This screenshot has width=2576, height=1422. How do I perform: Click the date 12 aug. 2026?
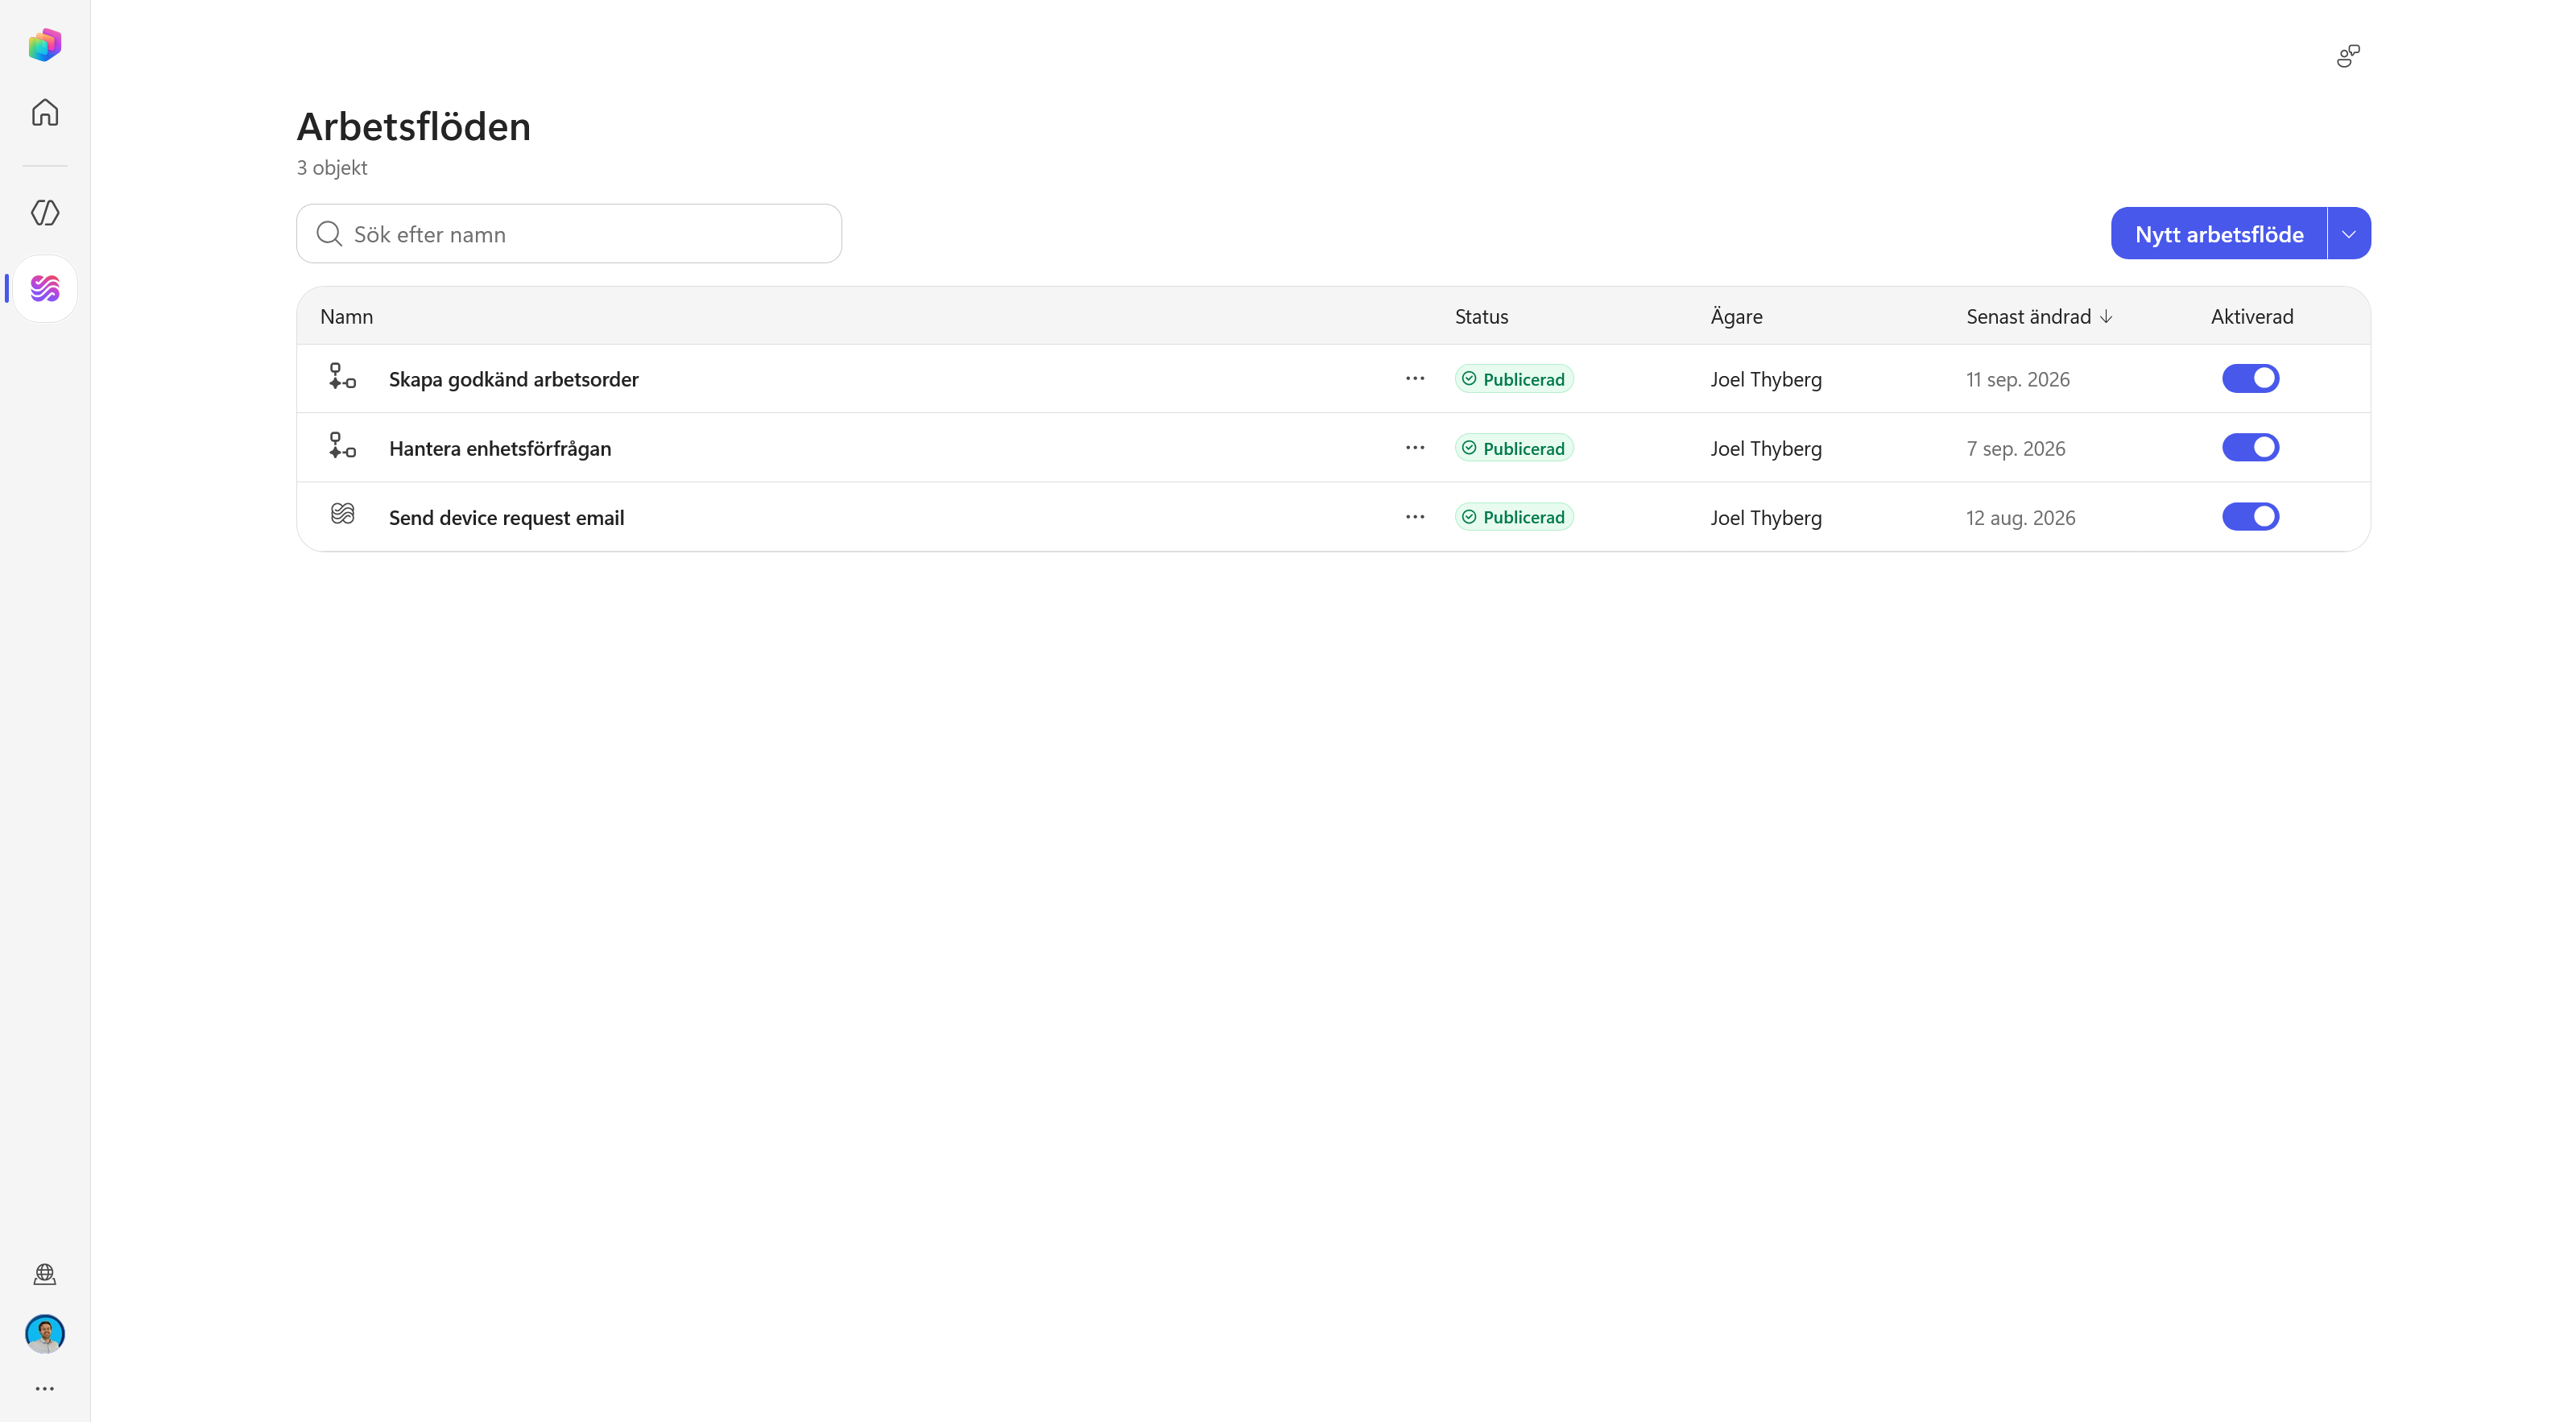coord(2020,517)
